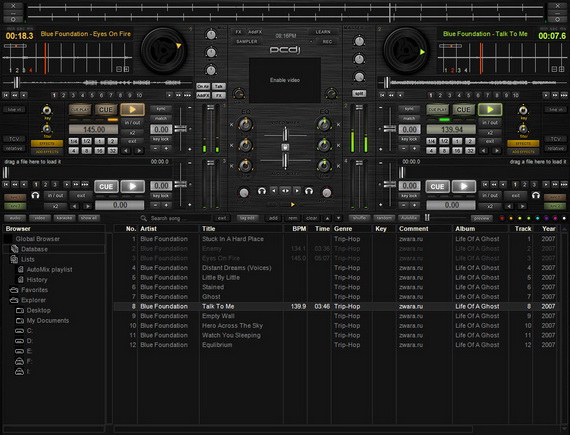Toggle AutoMix mode
This screenshot has width=570, height=435.
tap(409, 218)
